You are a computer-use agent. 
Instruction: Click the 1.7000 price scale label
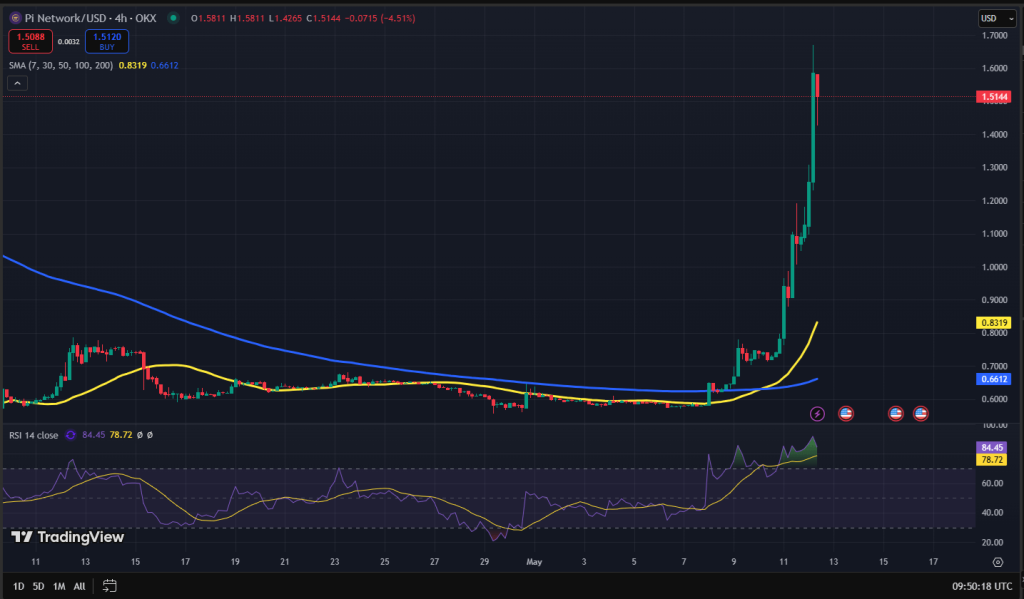click(994, 35)
